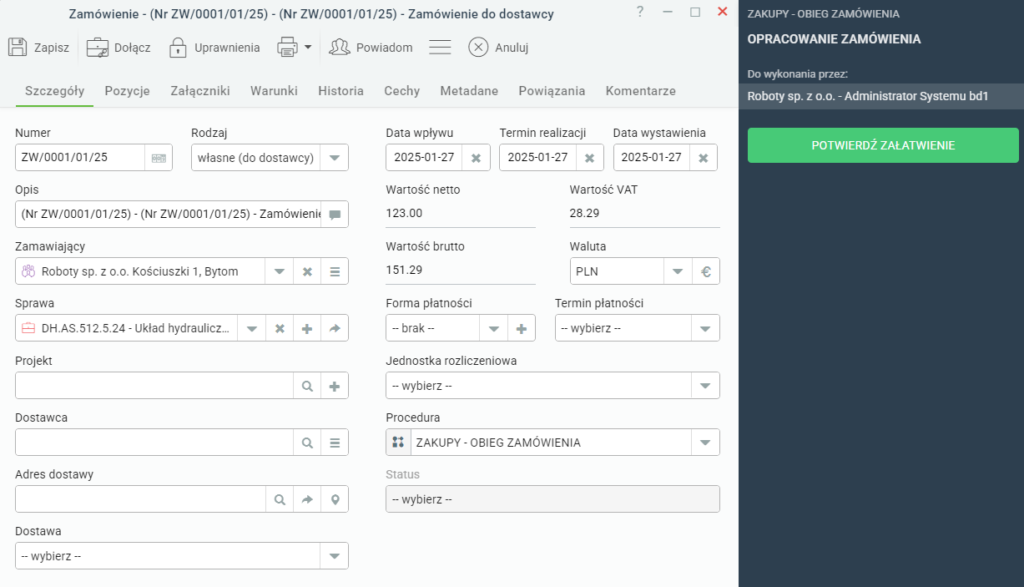Open the Dostawca list icon
The width and height of the screenshot is (1024, 587).
(334, 443)
